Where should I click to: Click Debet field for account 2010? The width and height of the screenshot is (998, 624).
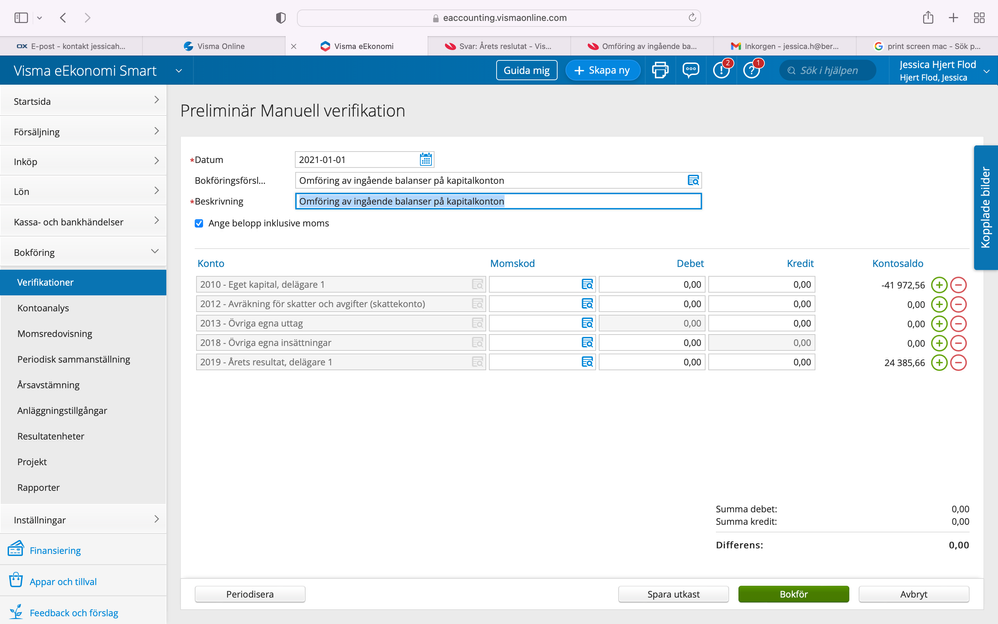click(x=652, y=285)
